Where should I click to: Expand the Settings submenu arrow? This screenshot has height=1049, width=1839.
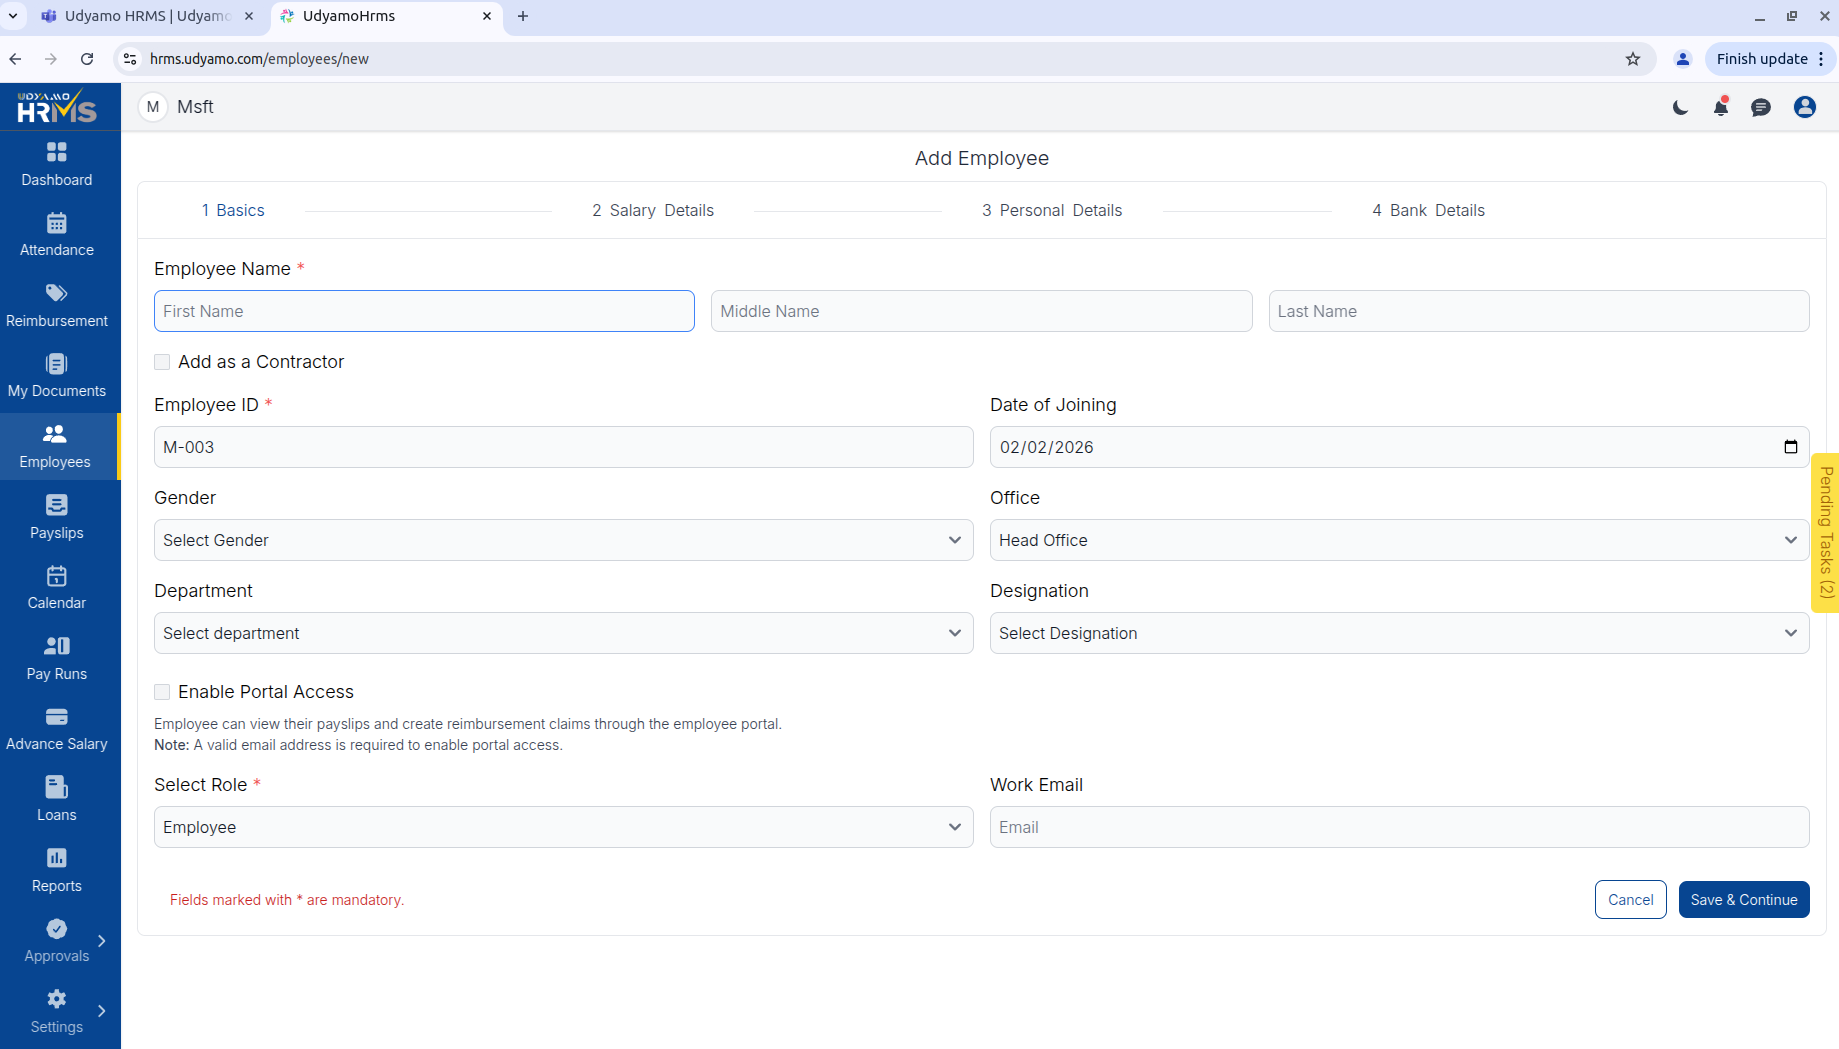point(102,1011)
